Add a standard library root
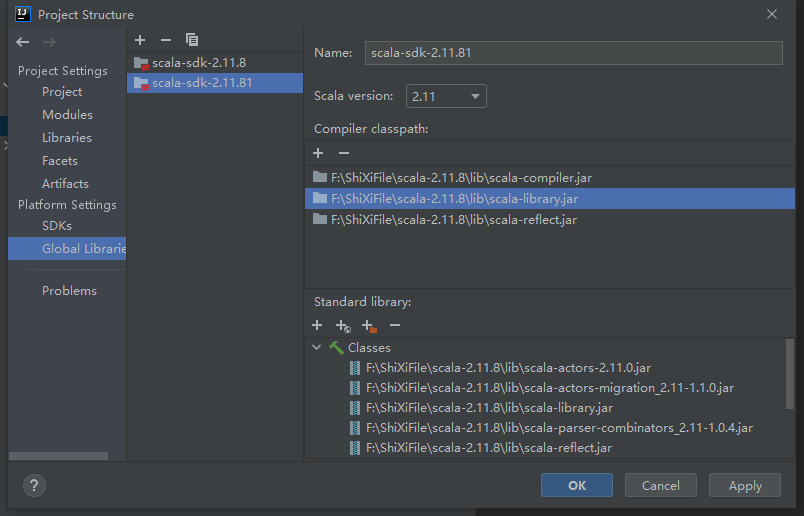This screenshot has height=516, width=804. (x=317, y=325)
